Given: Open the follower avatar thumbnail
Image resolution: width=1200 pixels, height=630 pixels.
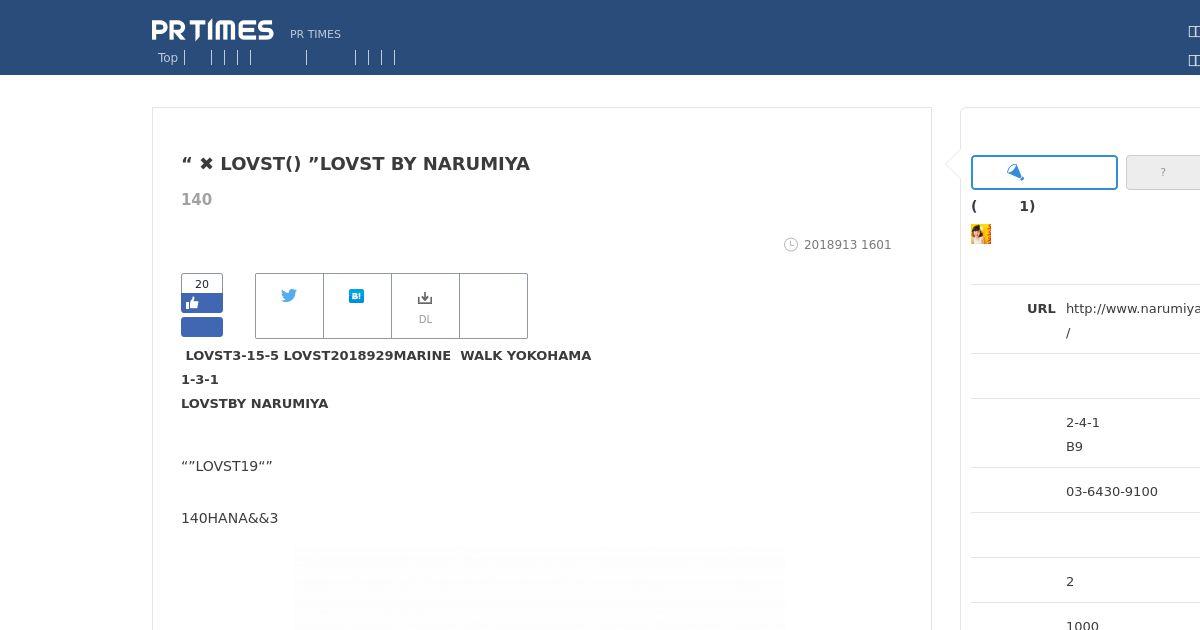Looking at the screenshot, I should [981, 234].
